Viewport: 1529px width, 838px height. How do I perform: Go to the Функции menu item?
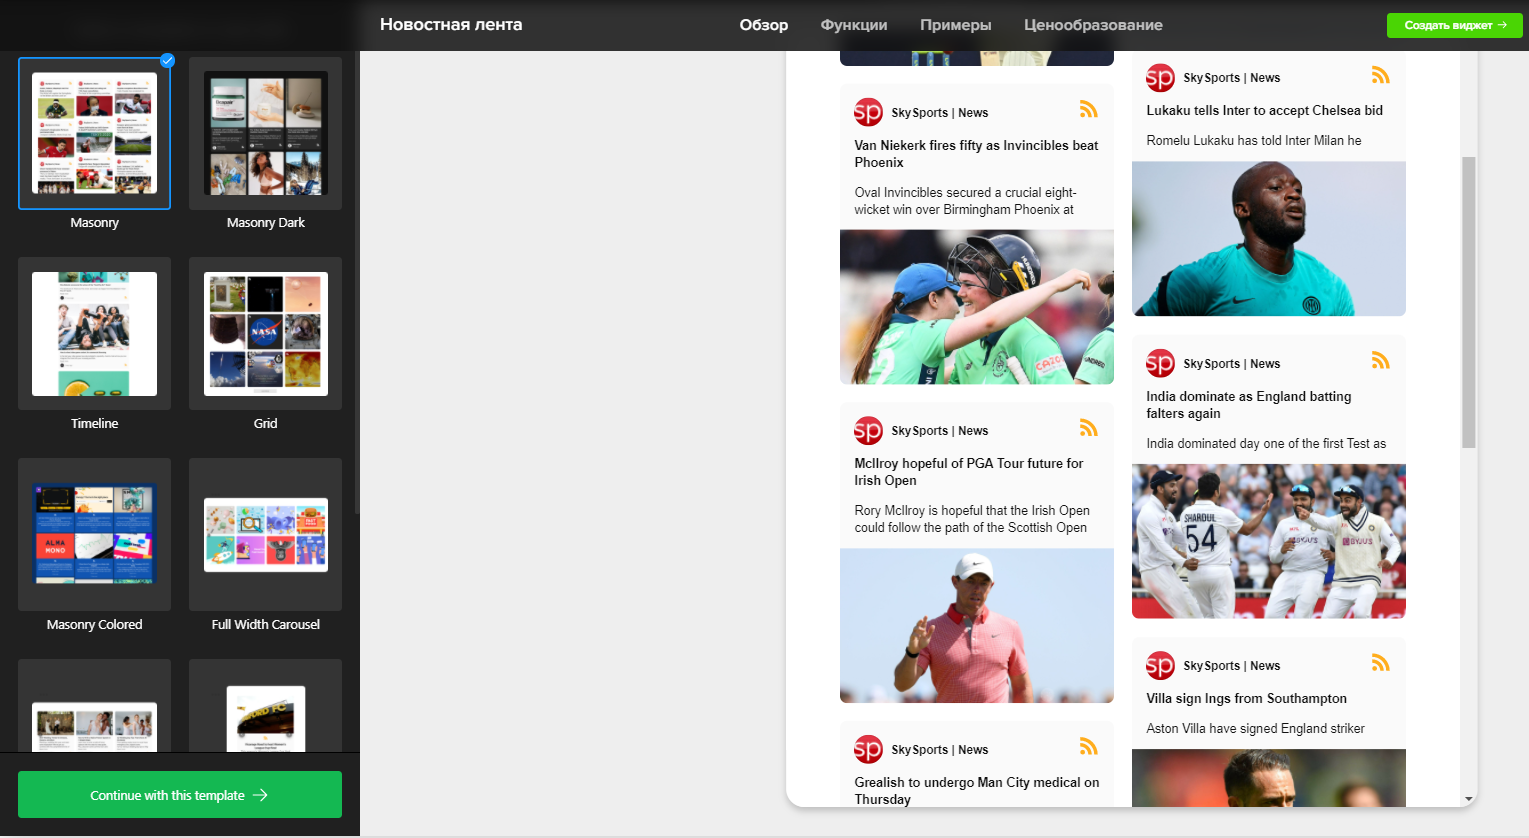coord(853,25)
